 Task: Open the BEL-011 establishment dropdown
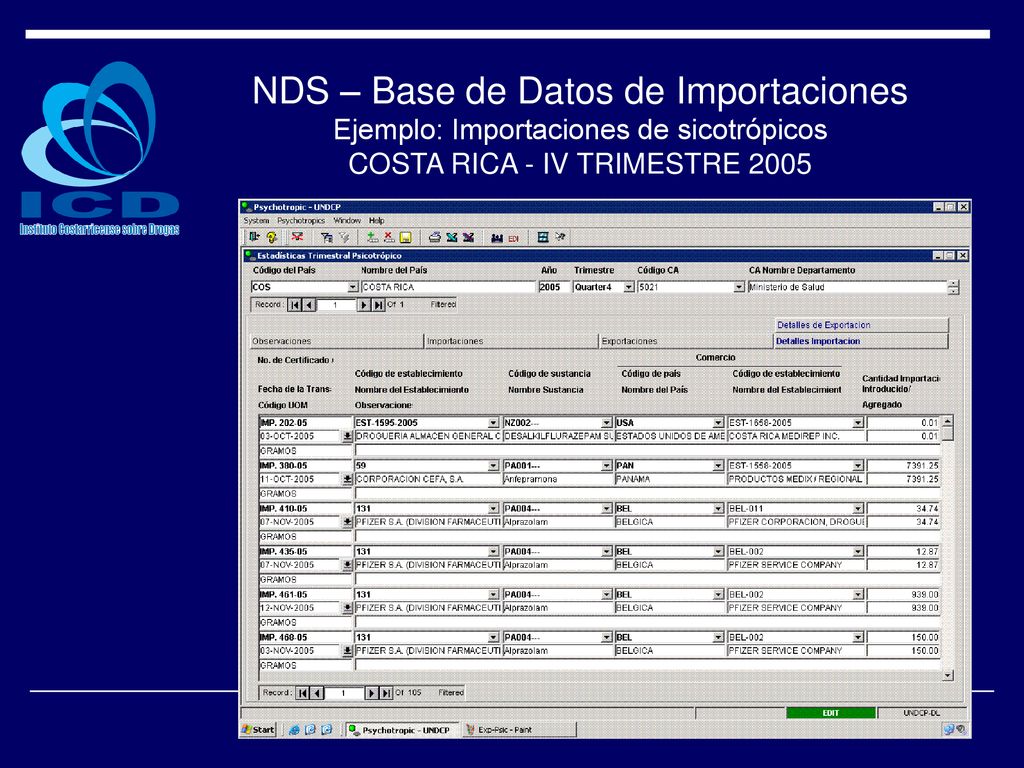tap(858, 509)
